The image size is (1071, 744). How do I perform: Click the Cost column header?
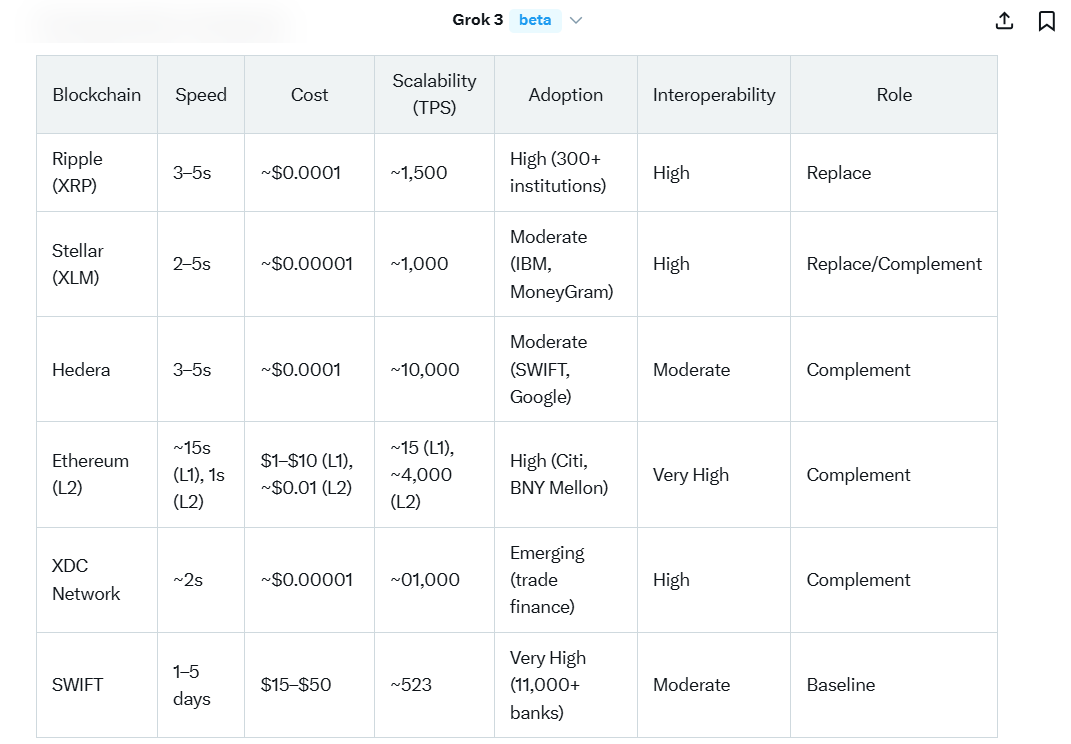(x=309, y=95)
